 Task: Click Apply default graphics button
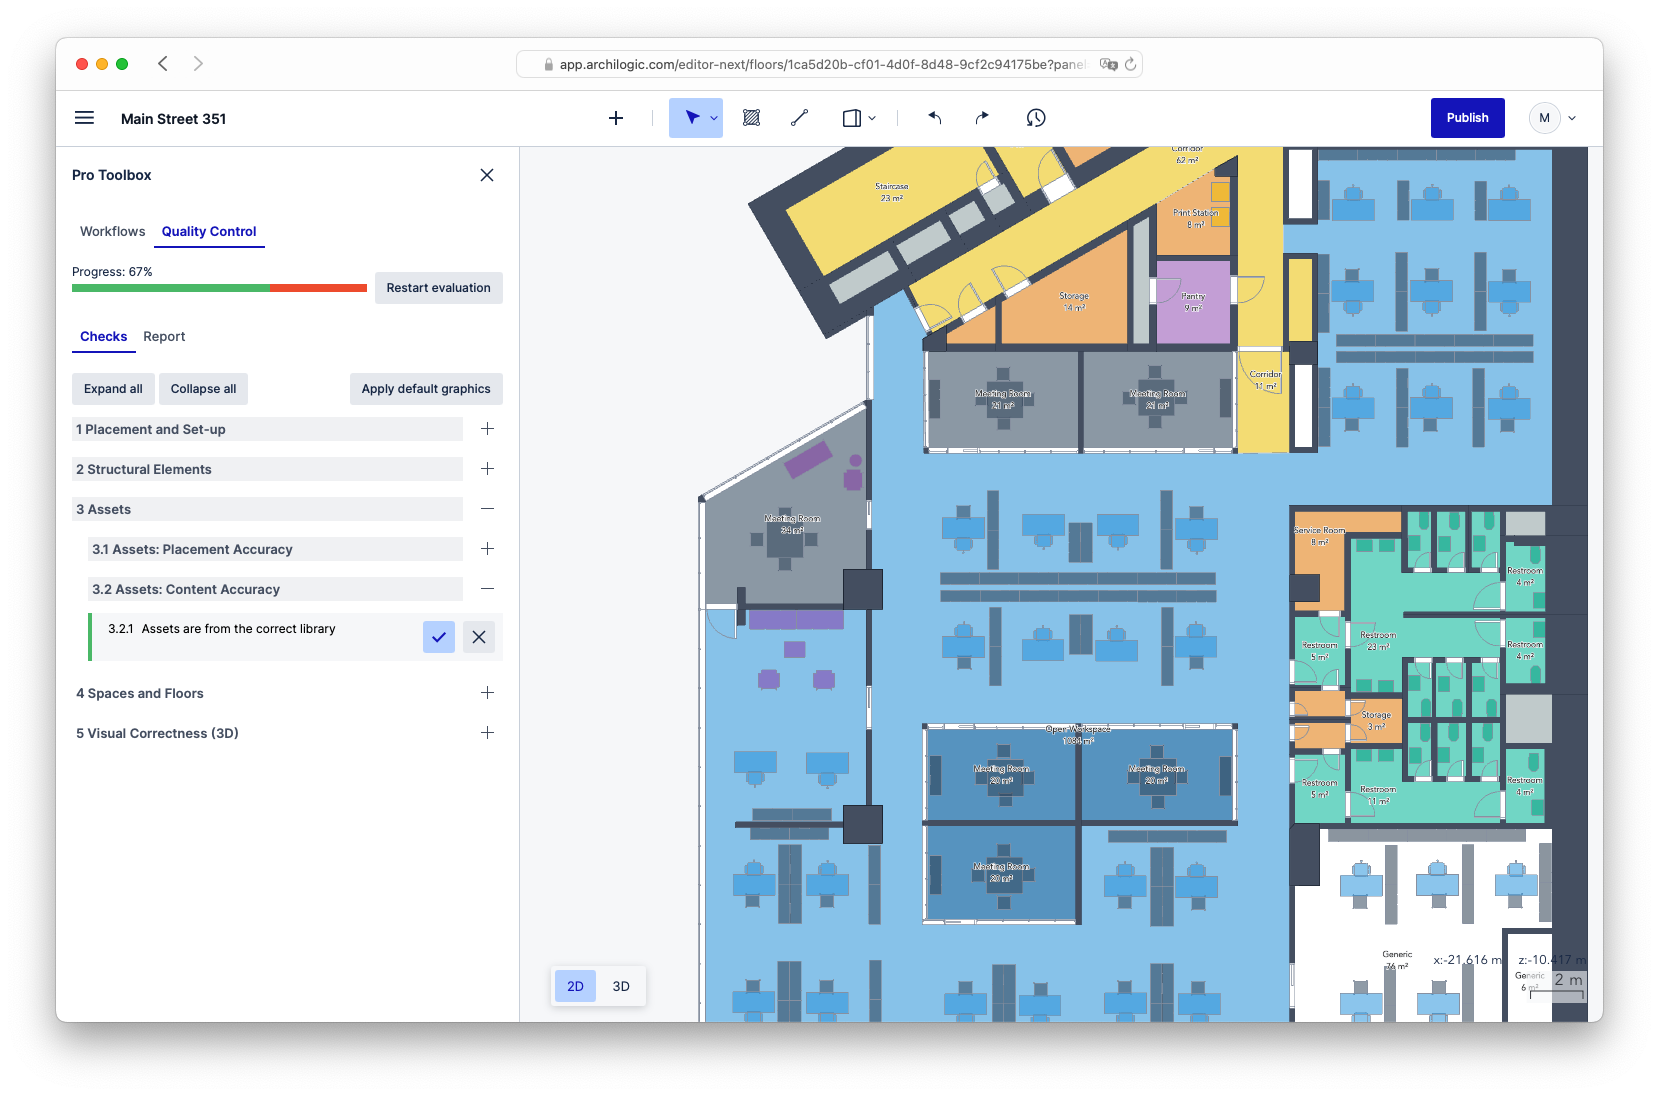(x=426, y=389)
